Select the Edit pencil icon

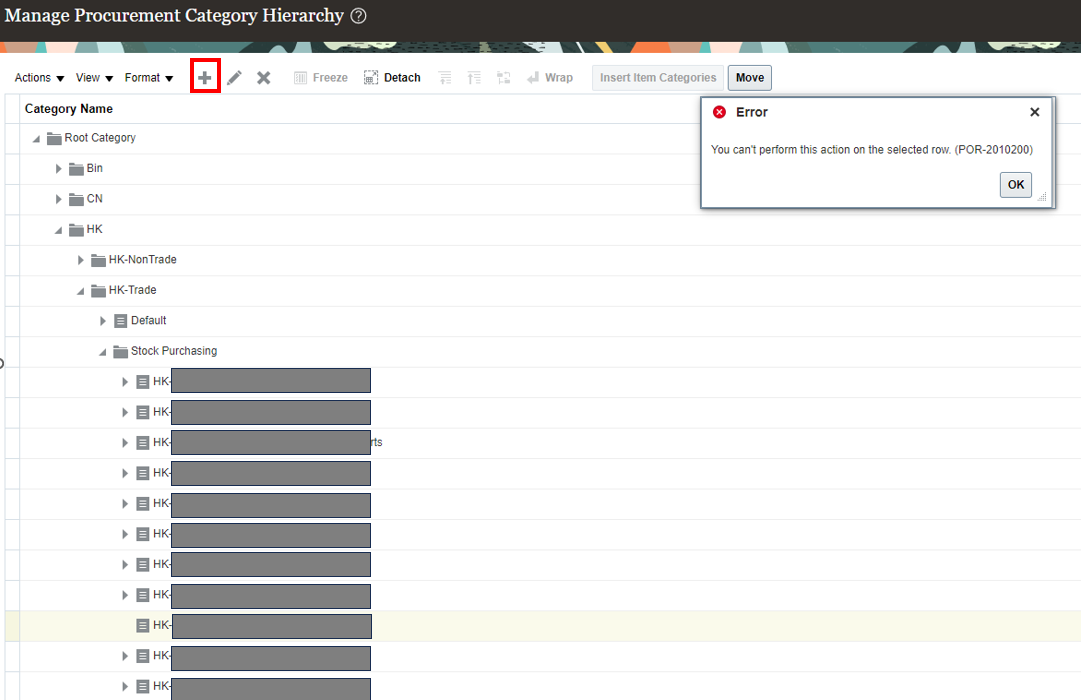coord(234,76)
